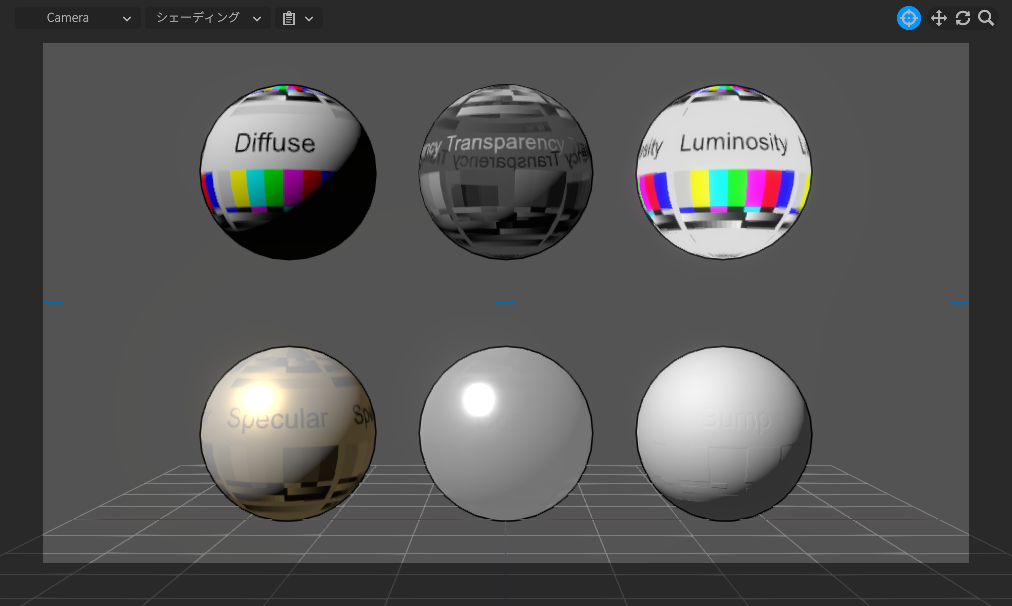Click the blue marker at viewport center
The image size is (1012, 606).
pos(506,302)
